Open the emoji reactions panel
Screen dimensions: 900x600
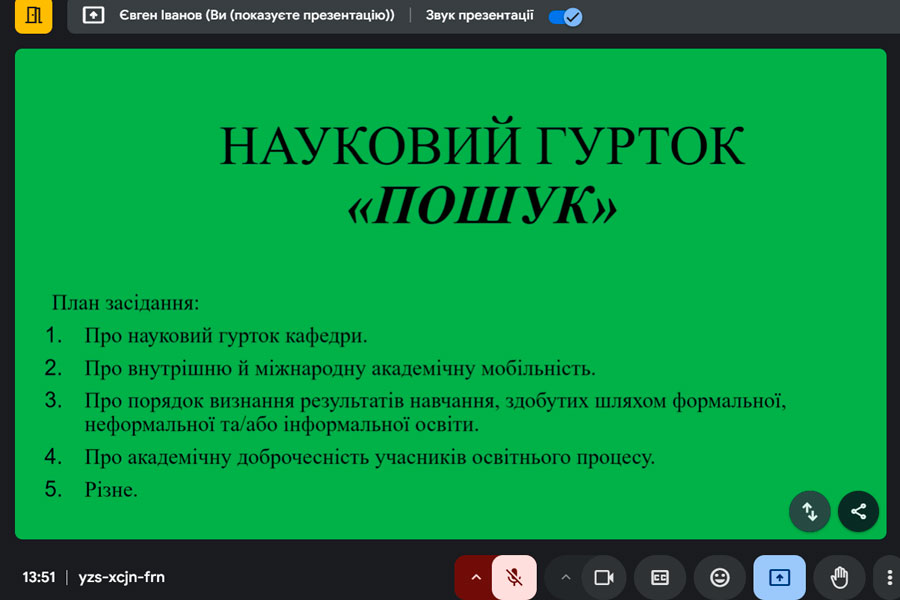[719, 577]
